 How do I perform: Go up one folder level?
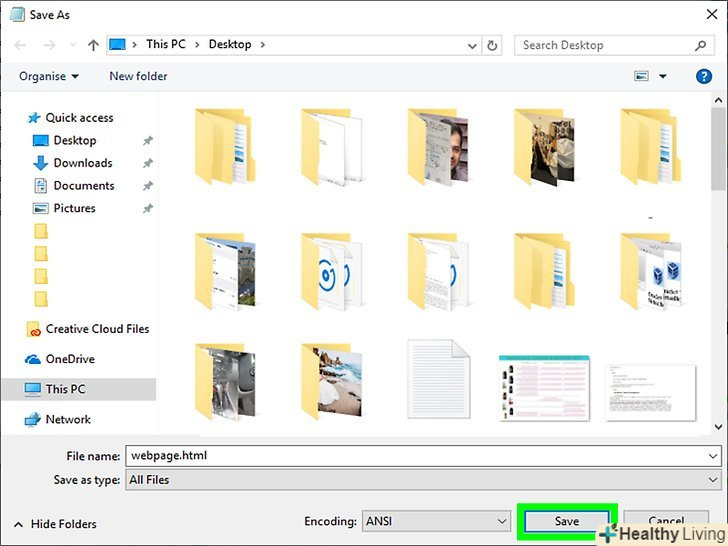pyautogui.click(x=93, y=45)
